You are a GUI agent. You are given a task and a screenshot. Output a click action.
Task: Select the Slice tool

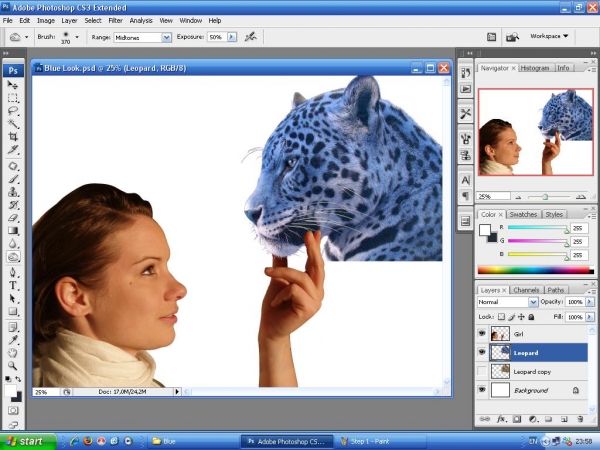pos(13,150)
